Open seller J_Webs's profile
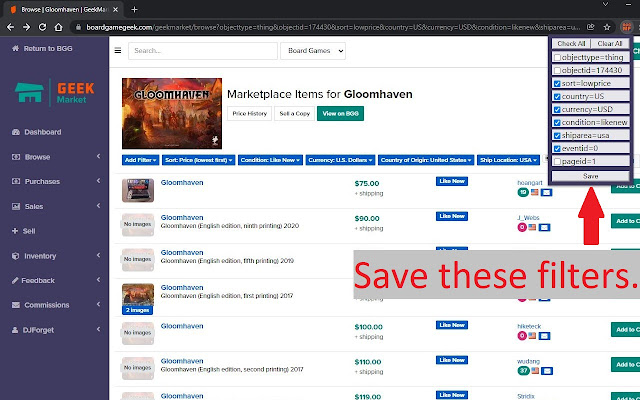Viewport: 640px width, 400px height. click(x=528, y=218)
